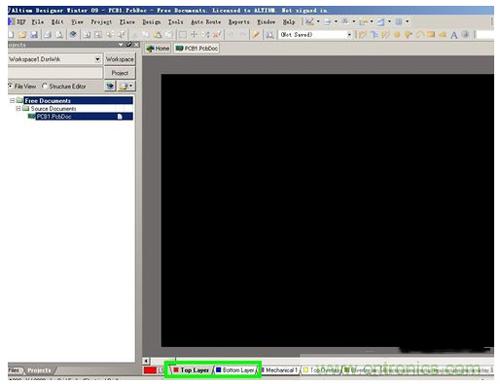Click the pencil icon beside Not Saved box
500x384 pixels.
pos(256,35)
